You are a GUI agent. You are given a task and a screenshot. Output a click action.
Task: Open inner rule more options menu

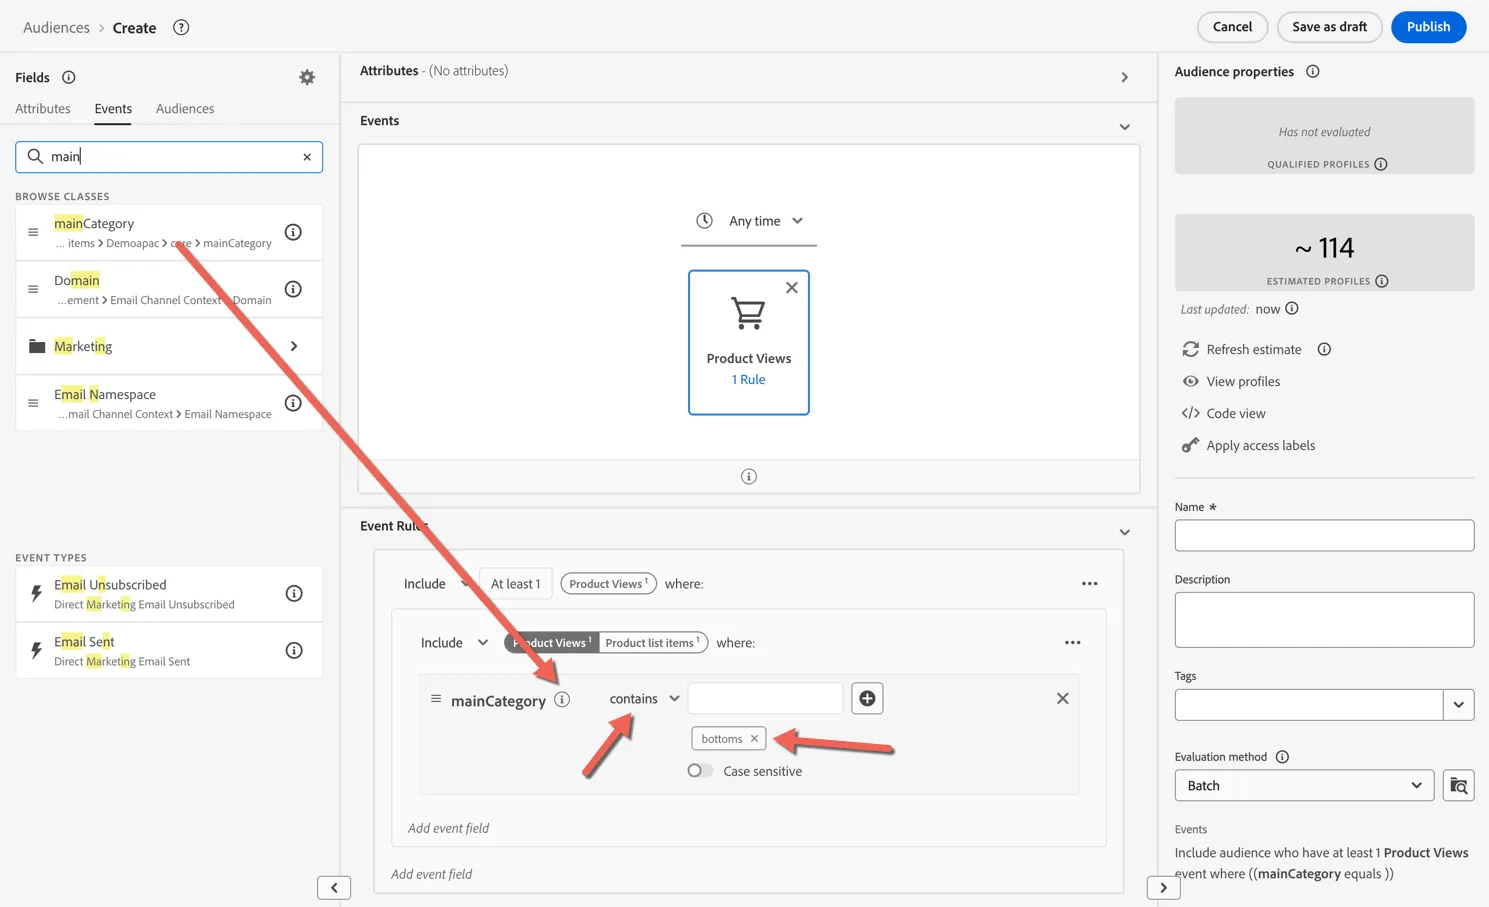click(1073, 643)
